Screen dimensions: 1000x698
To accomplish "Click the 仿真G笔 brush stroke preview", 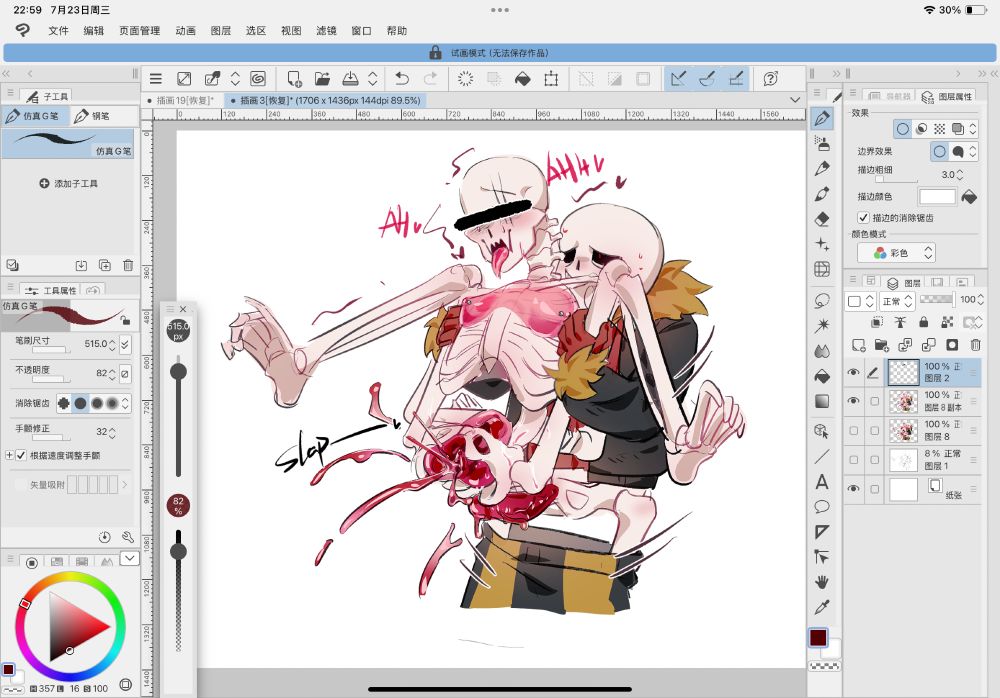I will click(68, 144).
